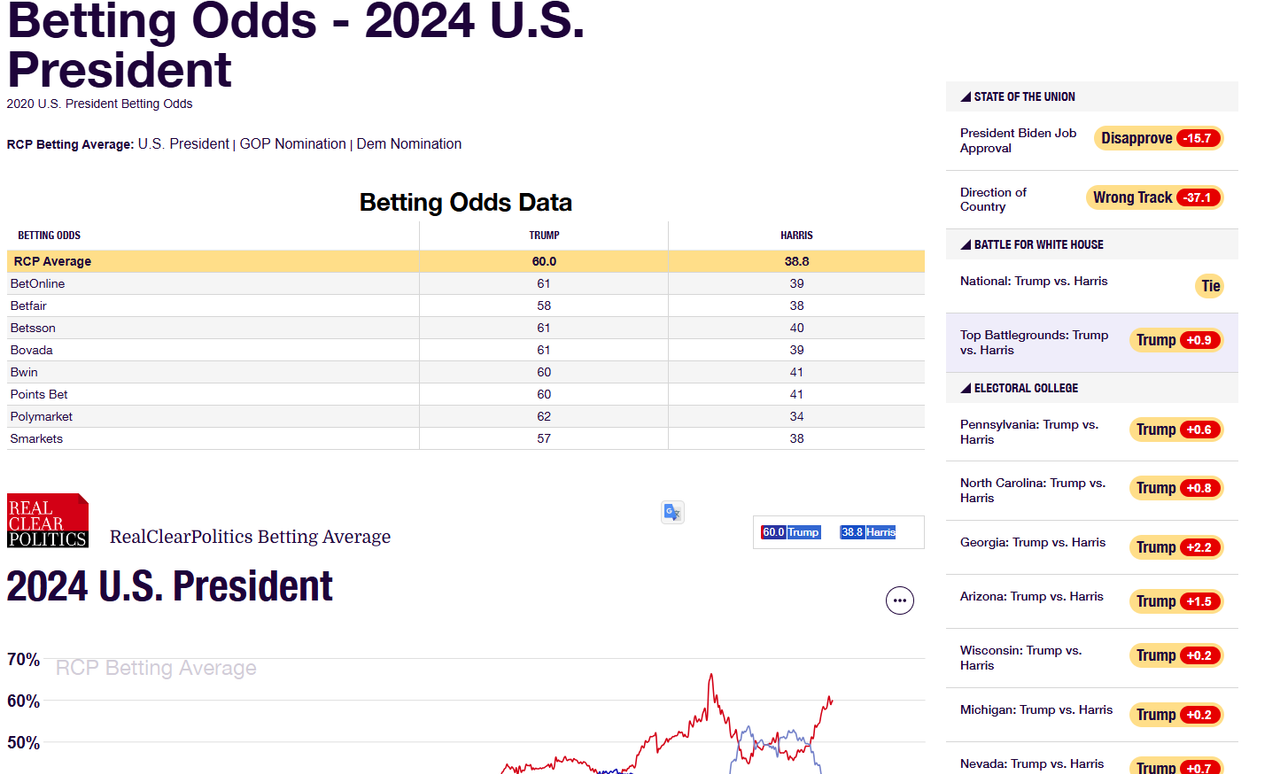Collapse the State of the Union section
The height and width of the screenshot is (774, 1280).
(x=1018, y=97)
